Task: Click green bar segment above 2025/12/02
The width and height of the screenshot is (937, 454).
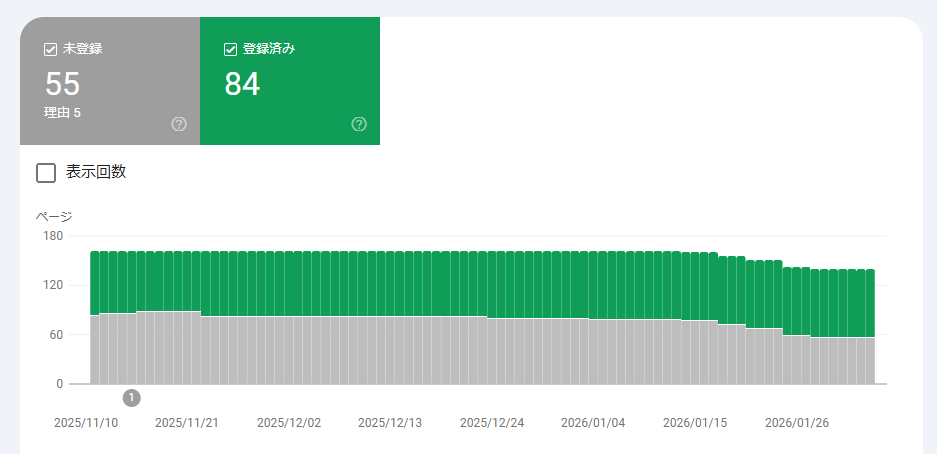Action: click(x=290, y=282)
